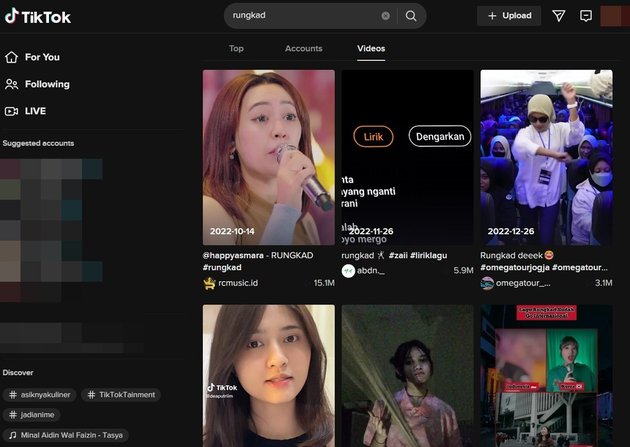The height and width of the screenshot is (447, 630).
Task: Open video of woman in pink kimono
Action: [407, 376]
